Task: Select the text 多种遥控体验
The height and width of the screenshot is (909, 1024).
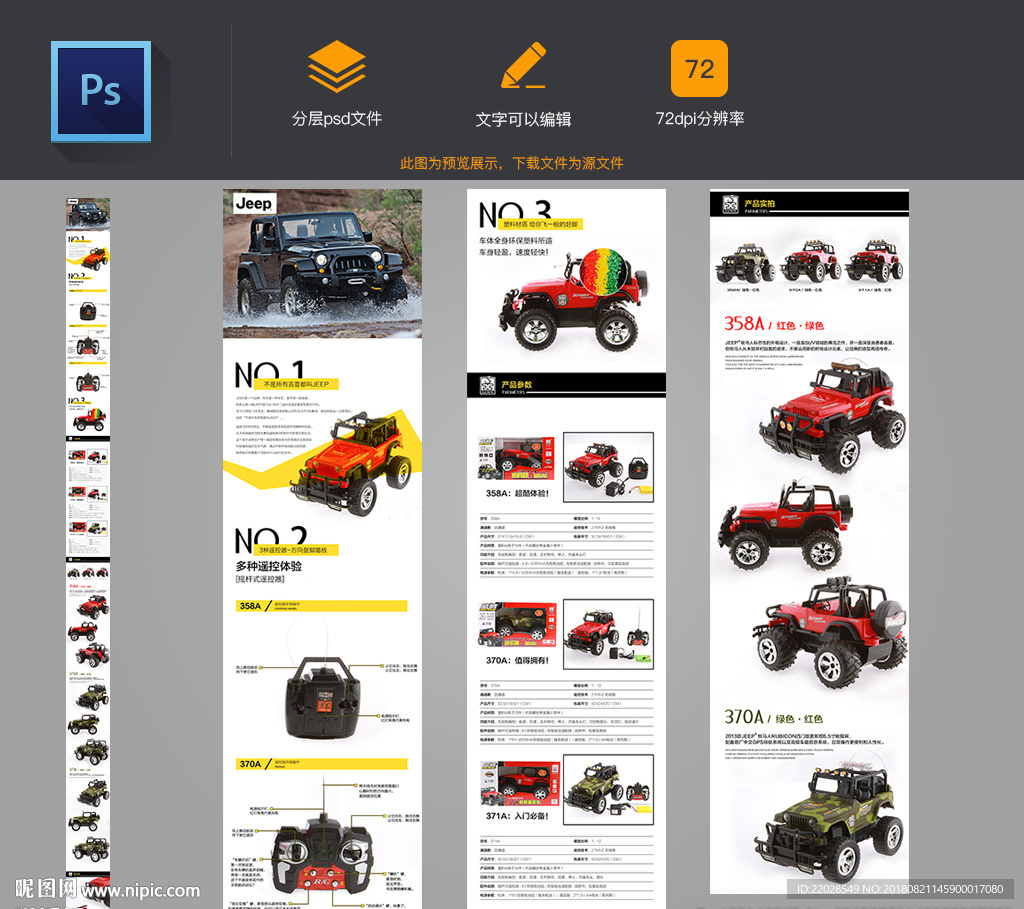Action: point(268,566)
